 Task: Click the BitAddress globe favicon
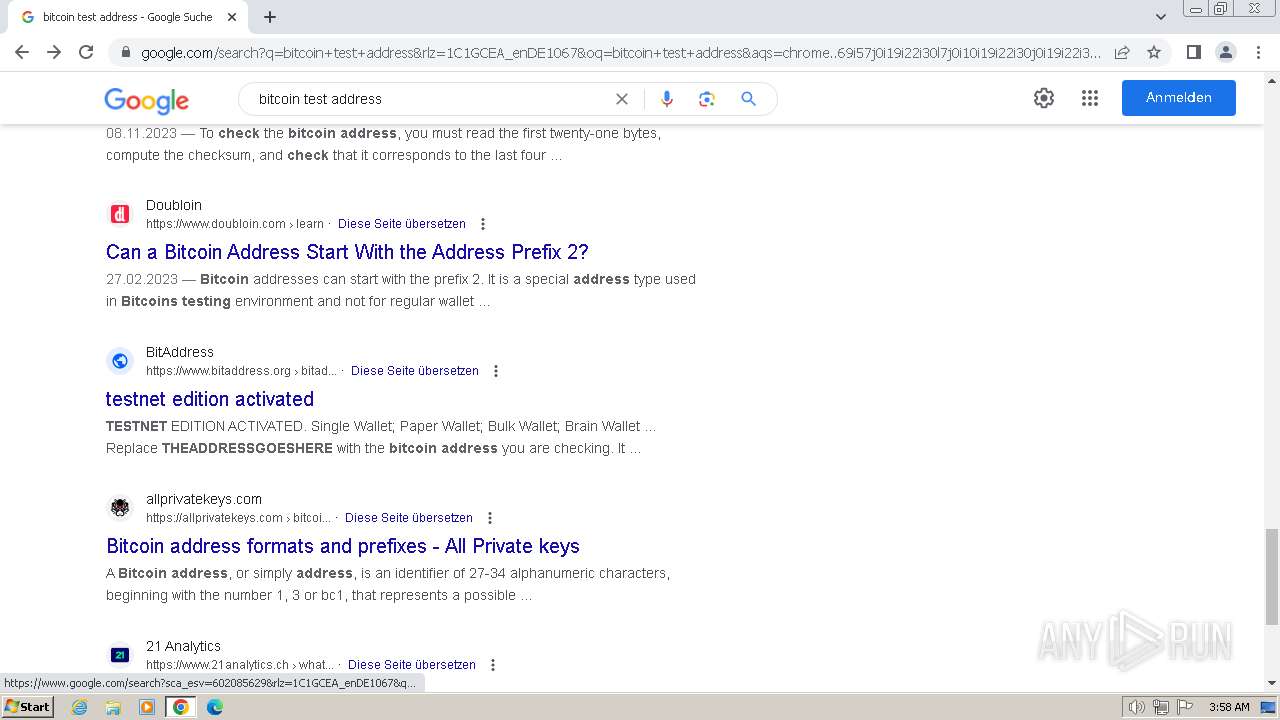coord(120,361)
